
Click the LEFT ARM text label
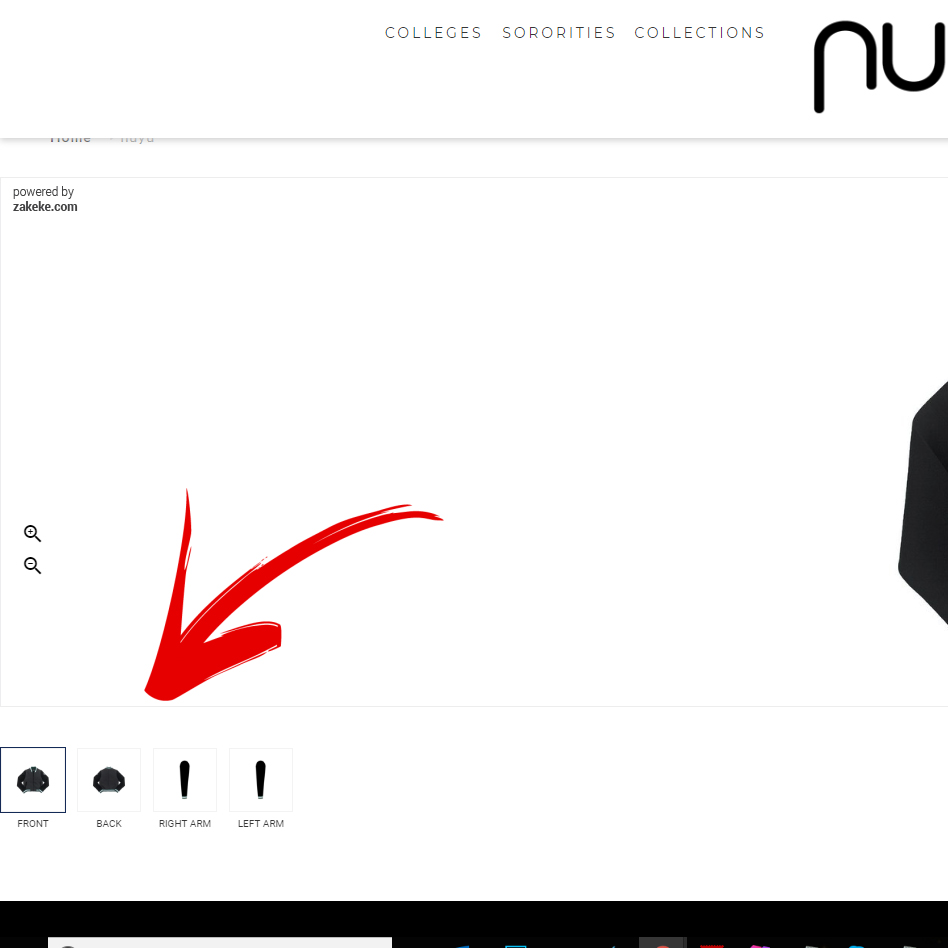(x=261, y=823)
